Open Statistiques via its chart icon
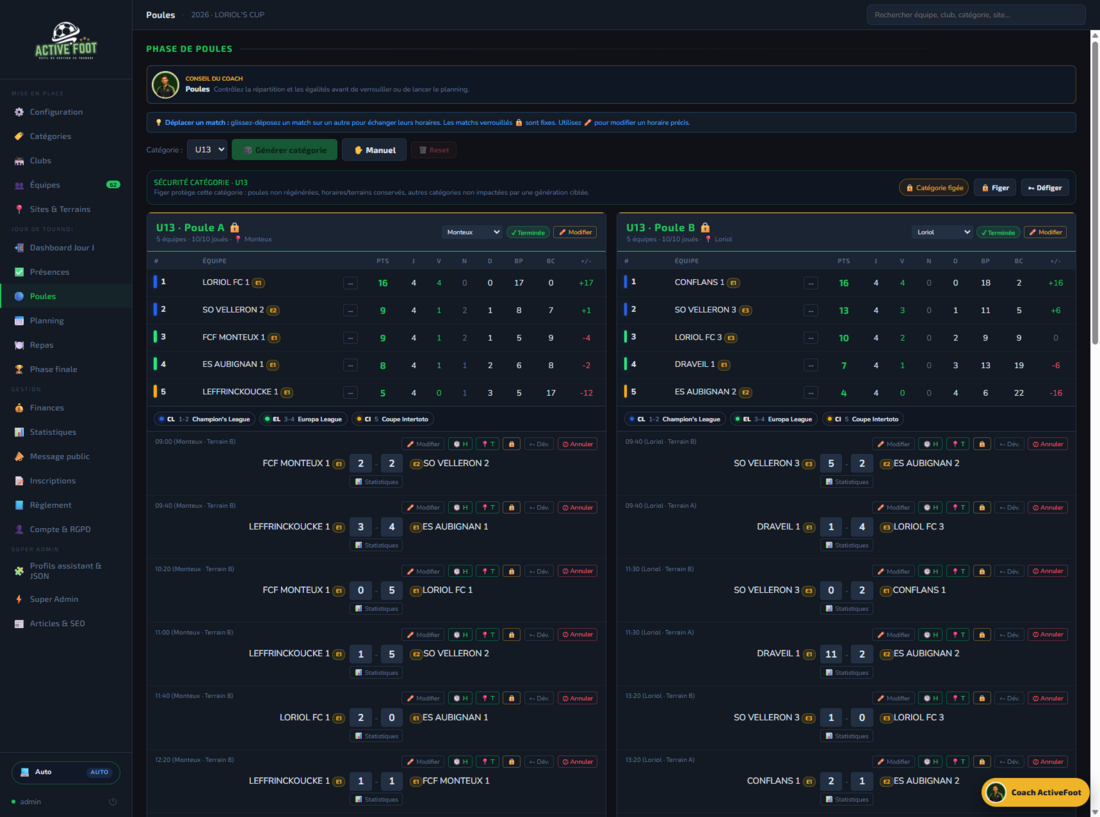Image resolution: width=1100 pixels, height=817 pixels. pyautogui.click(x=19, y=432)
